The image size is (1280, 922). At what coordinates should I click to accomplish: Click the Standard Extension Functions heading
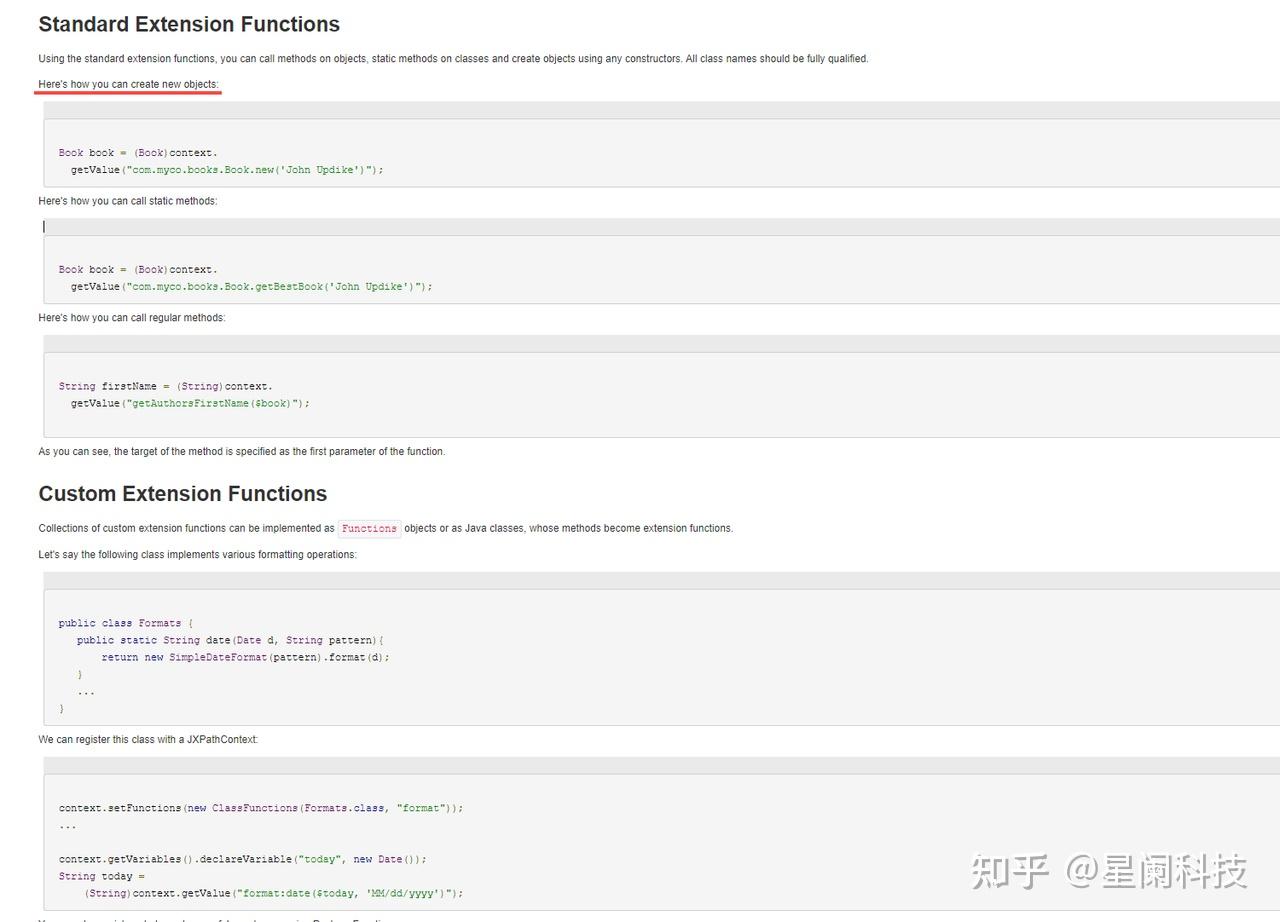coord(188,24)
